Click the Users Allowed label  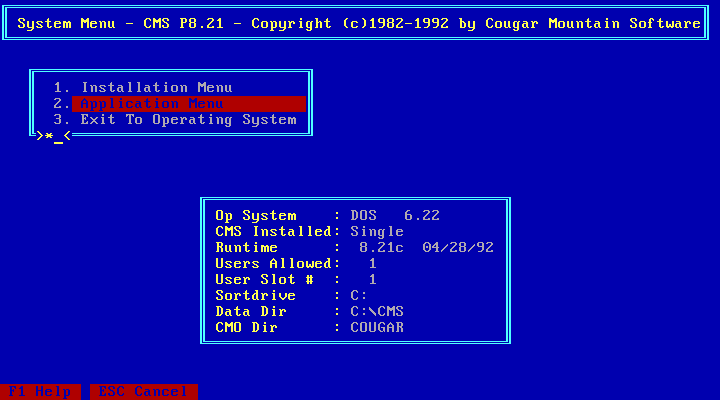tap(273, 264)
